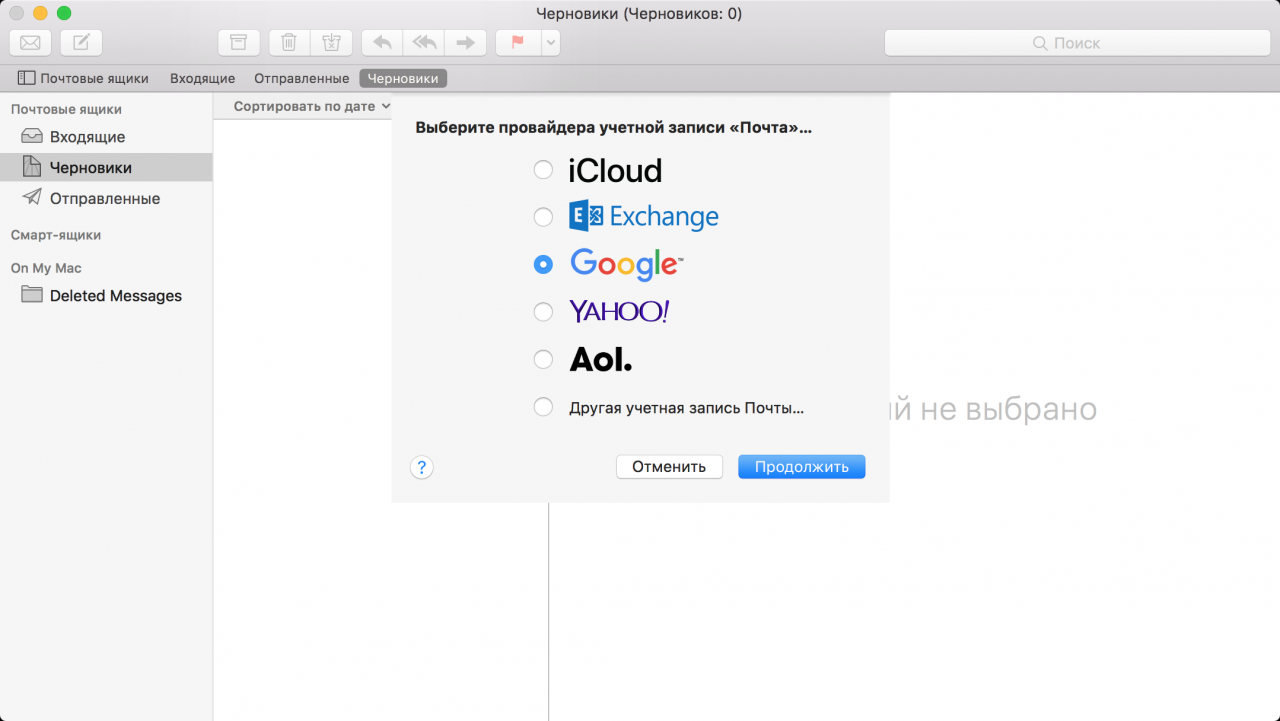
Task: Click into the Поиск search field
Action: tap(1077, 43)
